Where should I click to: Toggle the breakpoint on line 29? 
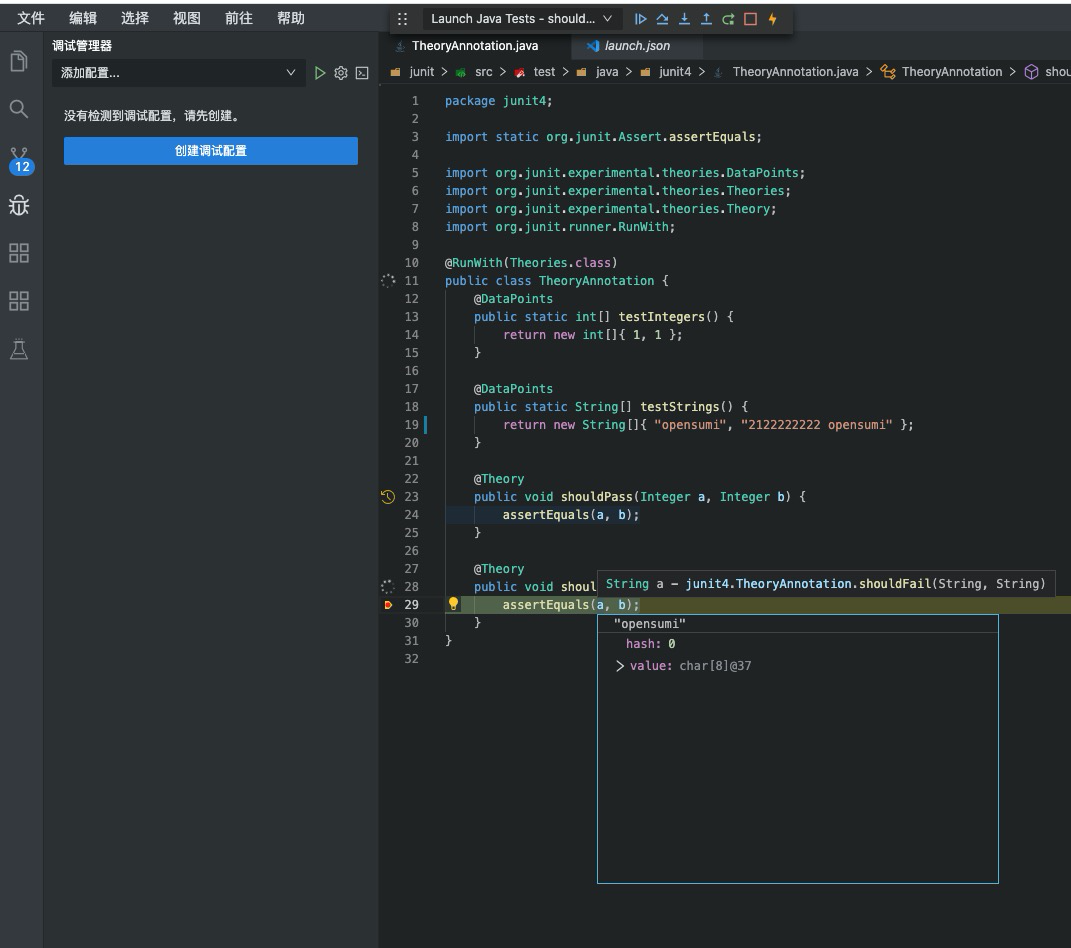[x=388, y=605]
